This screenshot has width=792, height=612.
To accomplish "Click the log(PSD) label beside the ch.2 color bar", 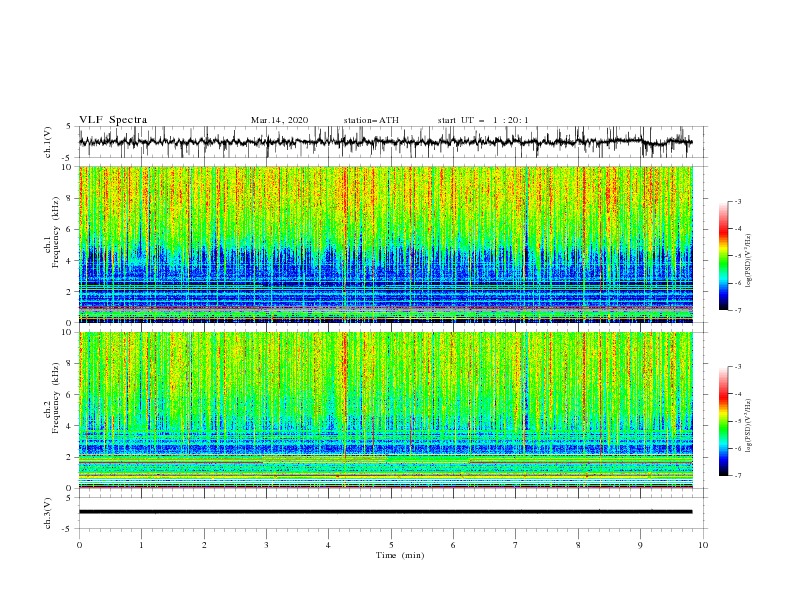I will coord(749,426).
